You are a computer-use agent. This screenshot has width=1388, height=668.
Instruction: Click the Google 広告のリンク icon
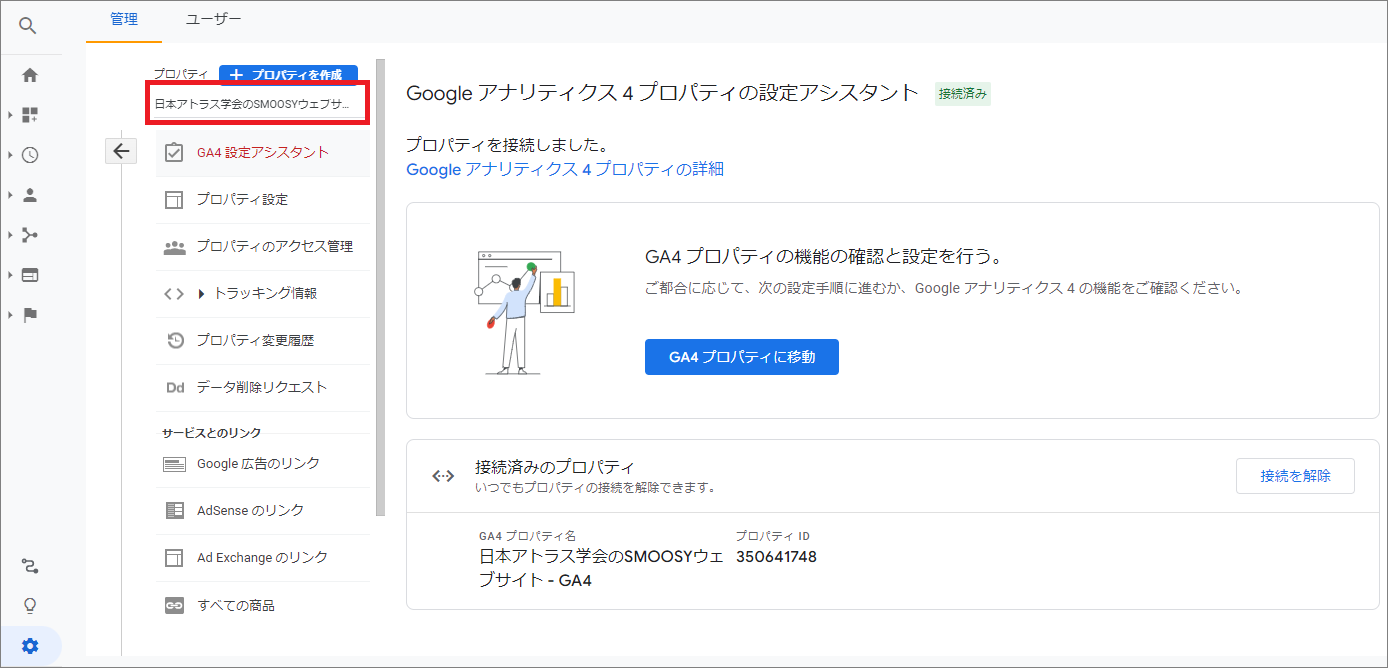174,464
